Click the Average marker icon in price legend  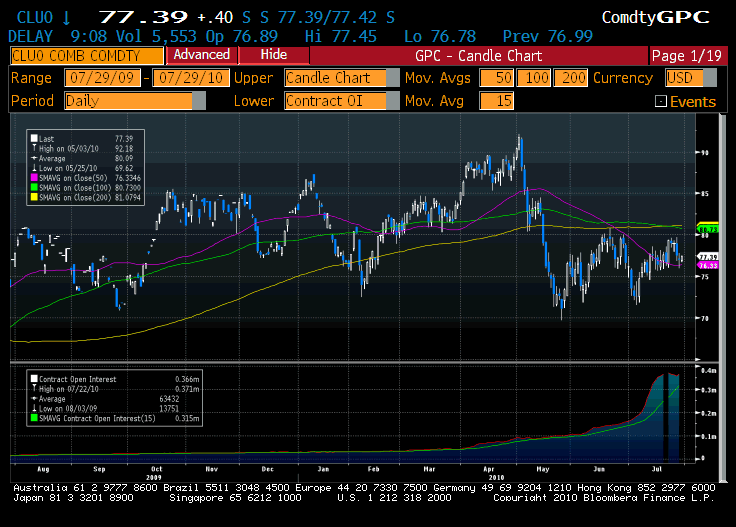click(34, 157)
